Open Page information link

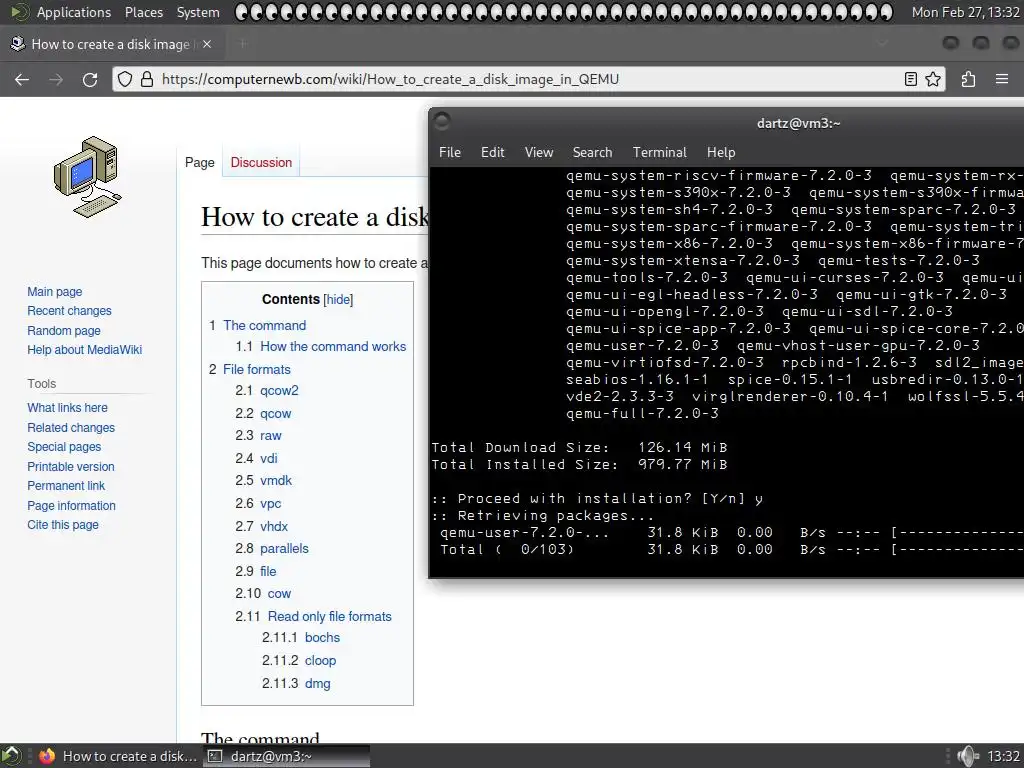point(71,505)
